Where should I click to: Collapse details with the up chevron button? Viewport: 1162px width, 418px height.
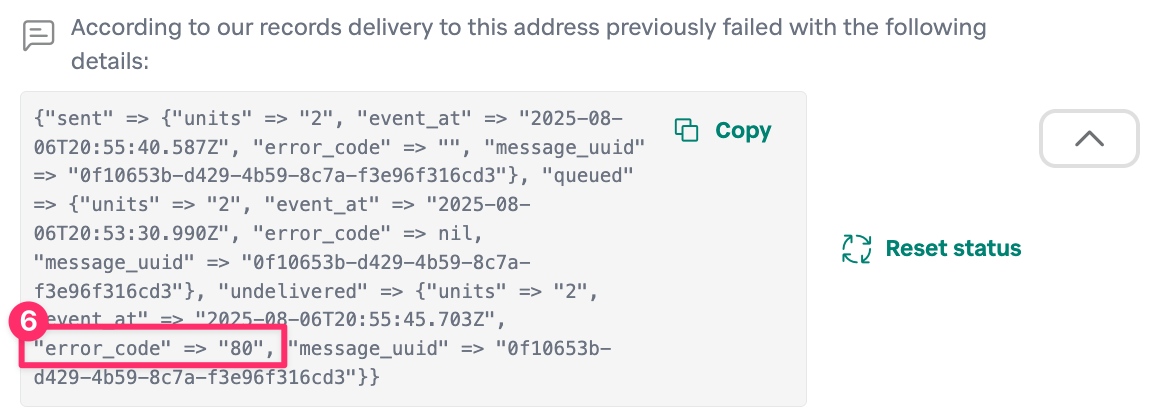[1089, 138]
